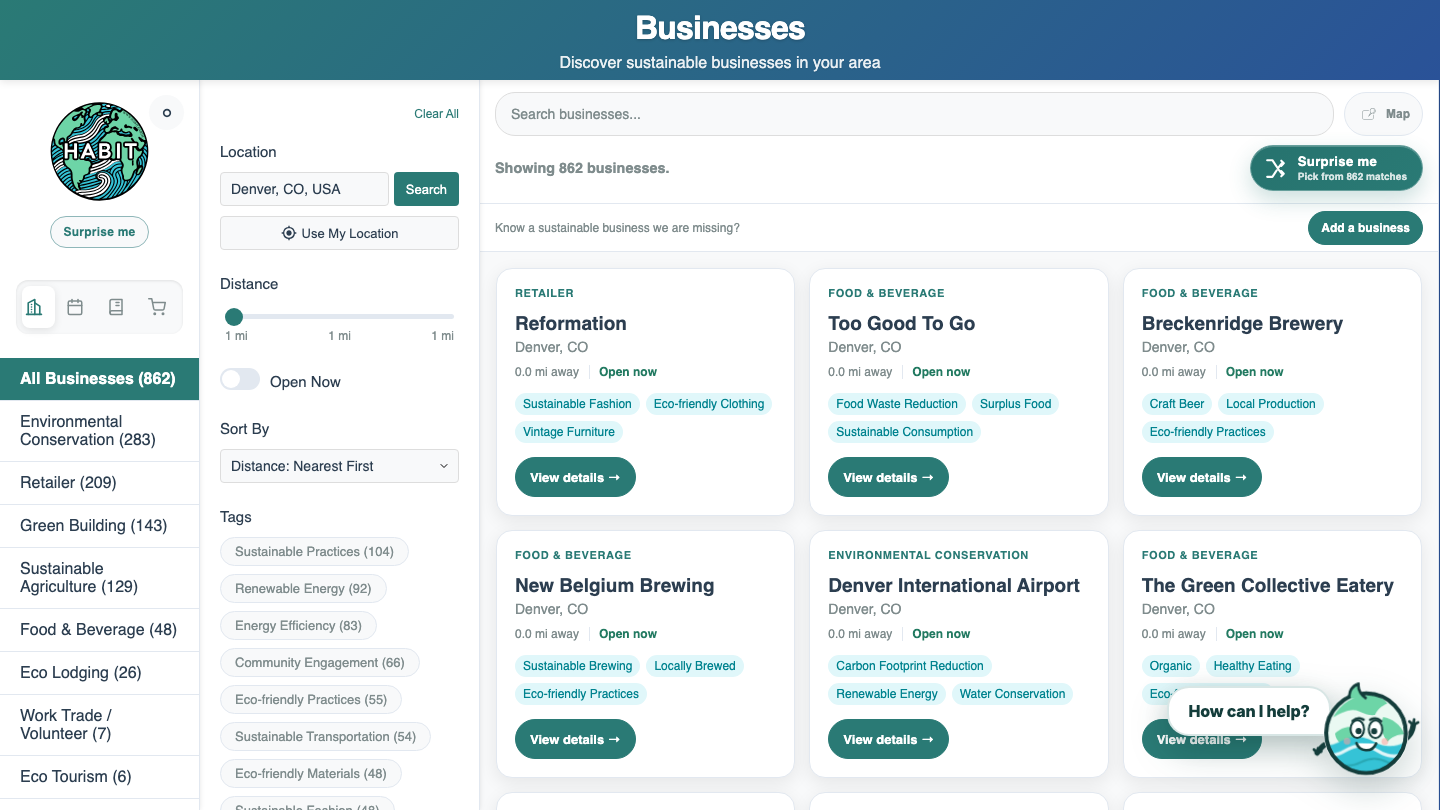Select Environmental Conservation (283) category
This screenshot has height=810, width=1440.
[99, 431]
